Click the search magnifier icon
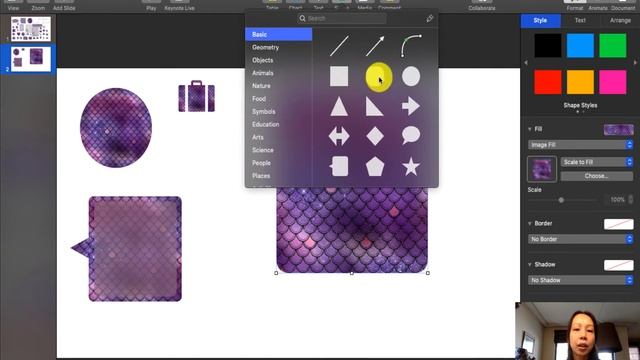Viewport: 640px width, 360px height. point(302,18)
